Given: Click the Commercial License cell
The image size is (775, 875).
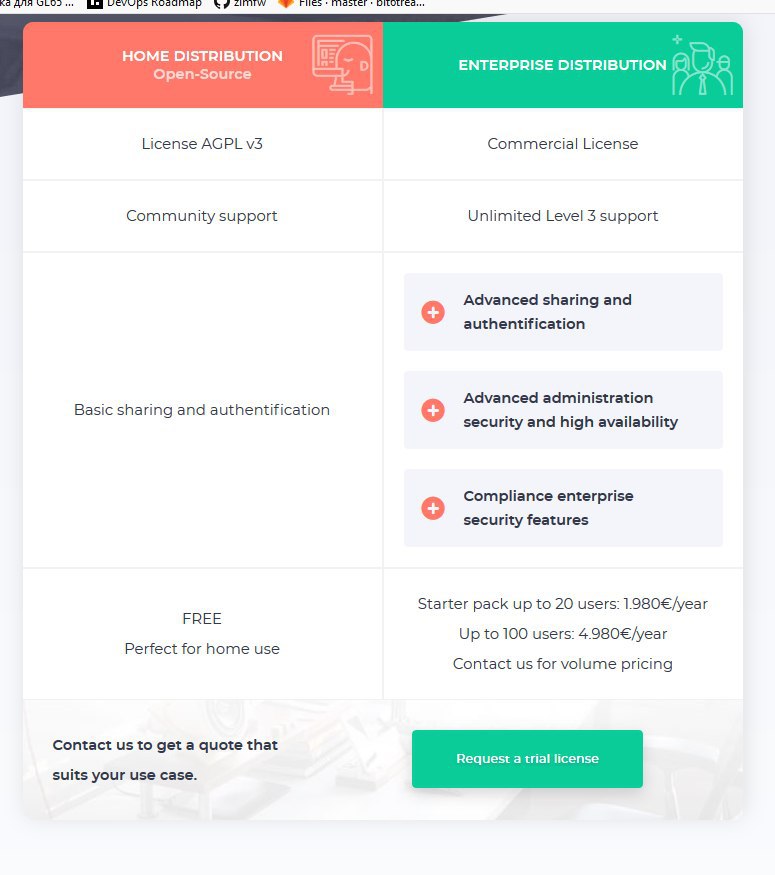Looking at the screenshot, I should point(562,144).
